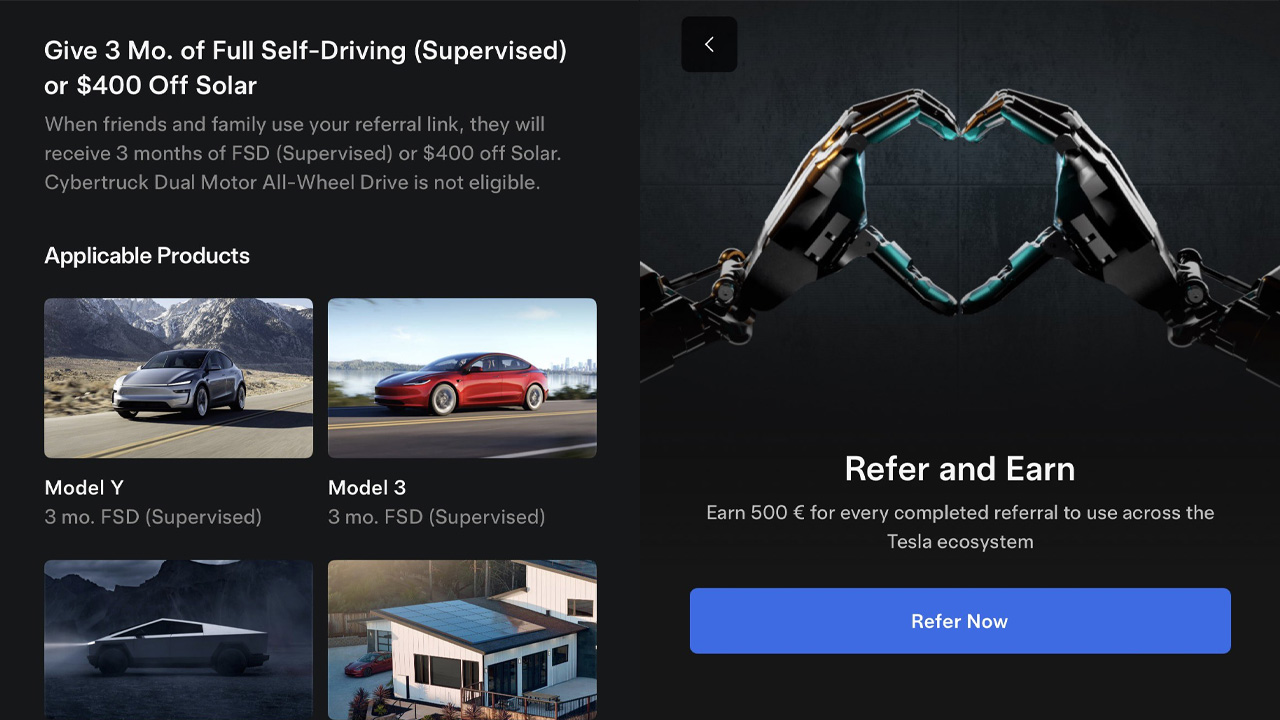Click the Model Y product name
The width and height of the screenshot is (1280, 720).
tap(84, 488)
